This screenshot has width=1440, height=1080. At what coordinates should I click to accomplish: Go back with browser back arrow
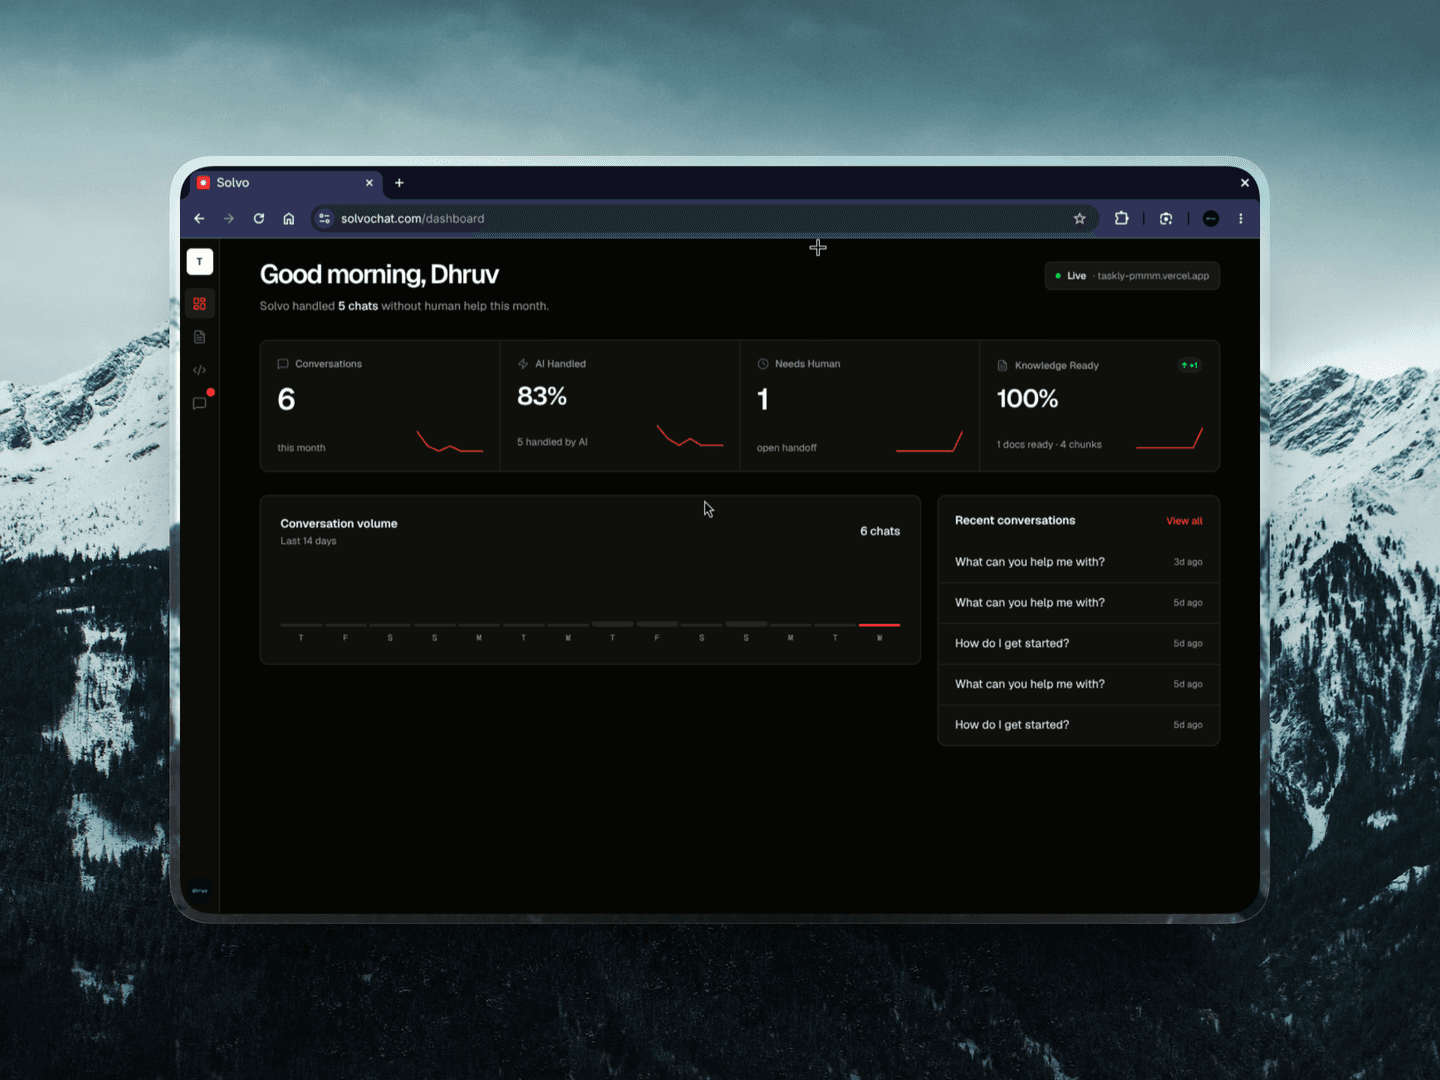[199, 218]
